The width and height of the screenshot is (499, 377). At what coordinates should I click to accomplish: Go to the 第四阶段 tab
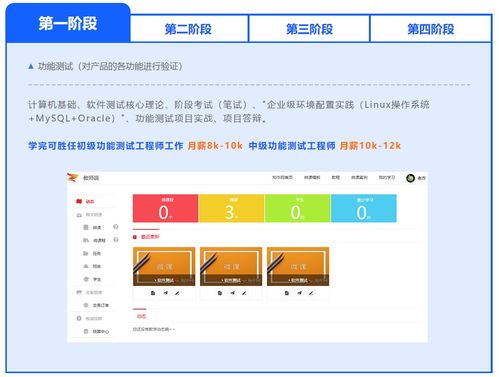430,29
